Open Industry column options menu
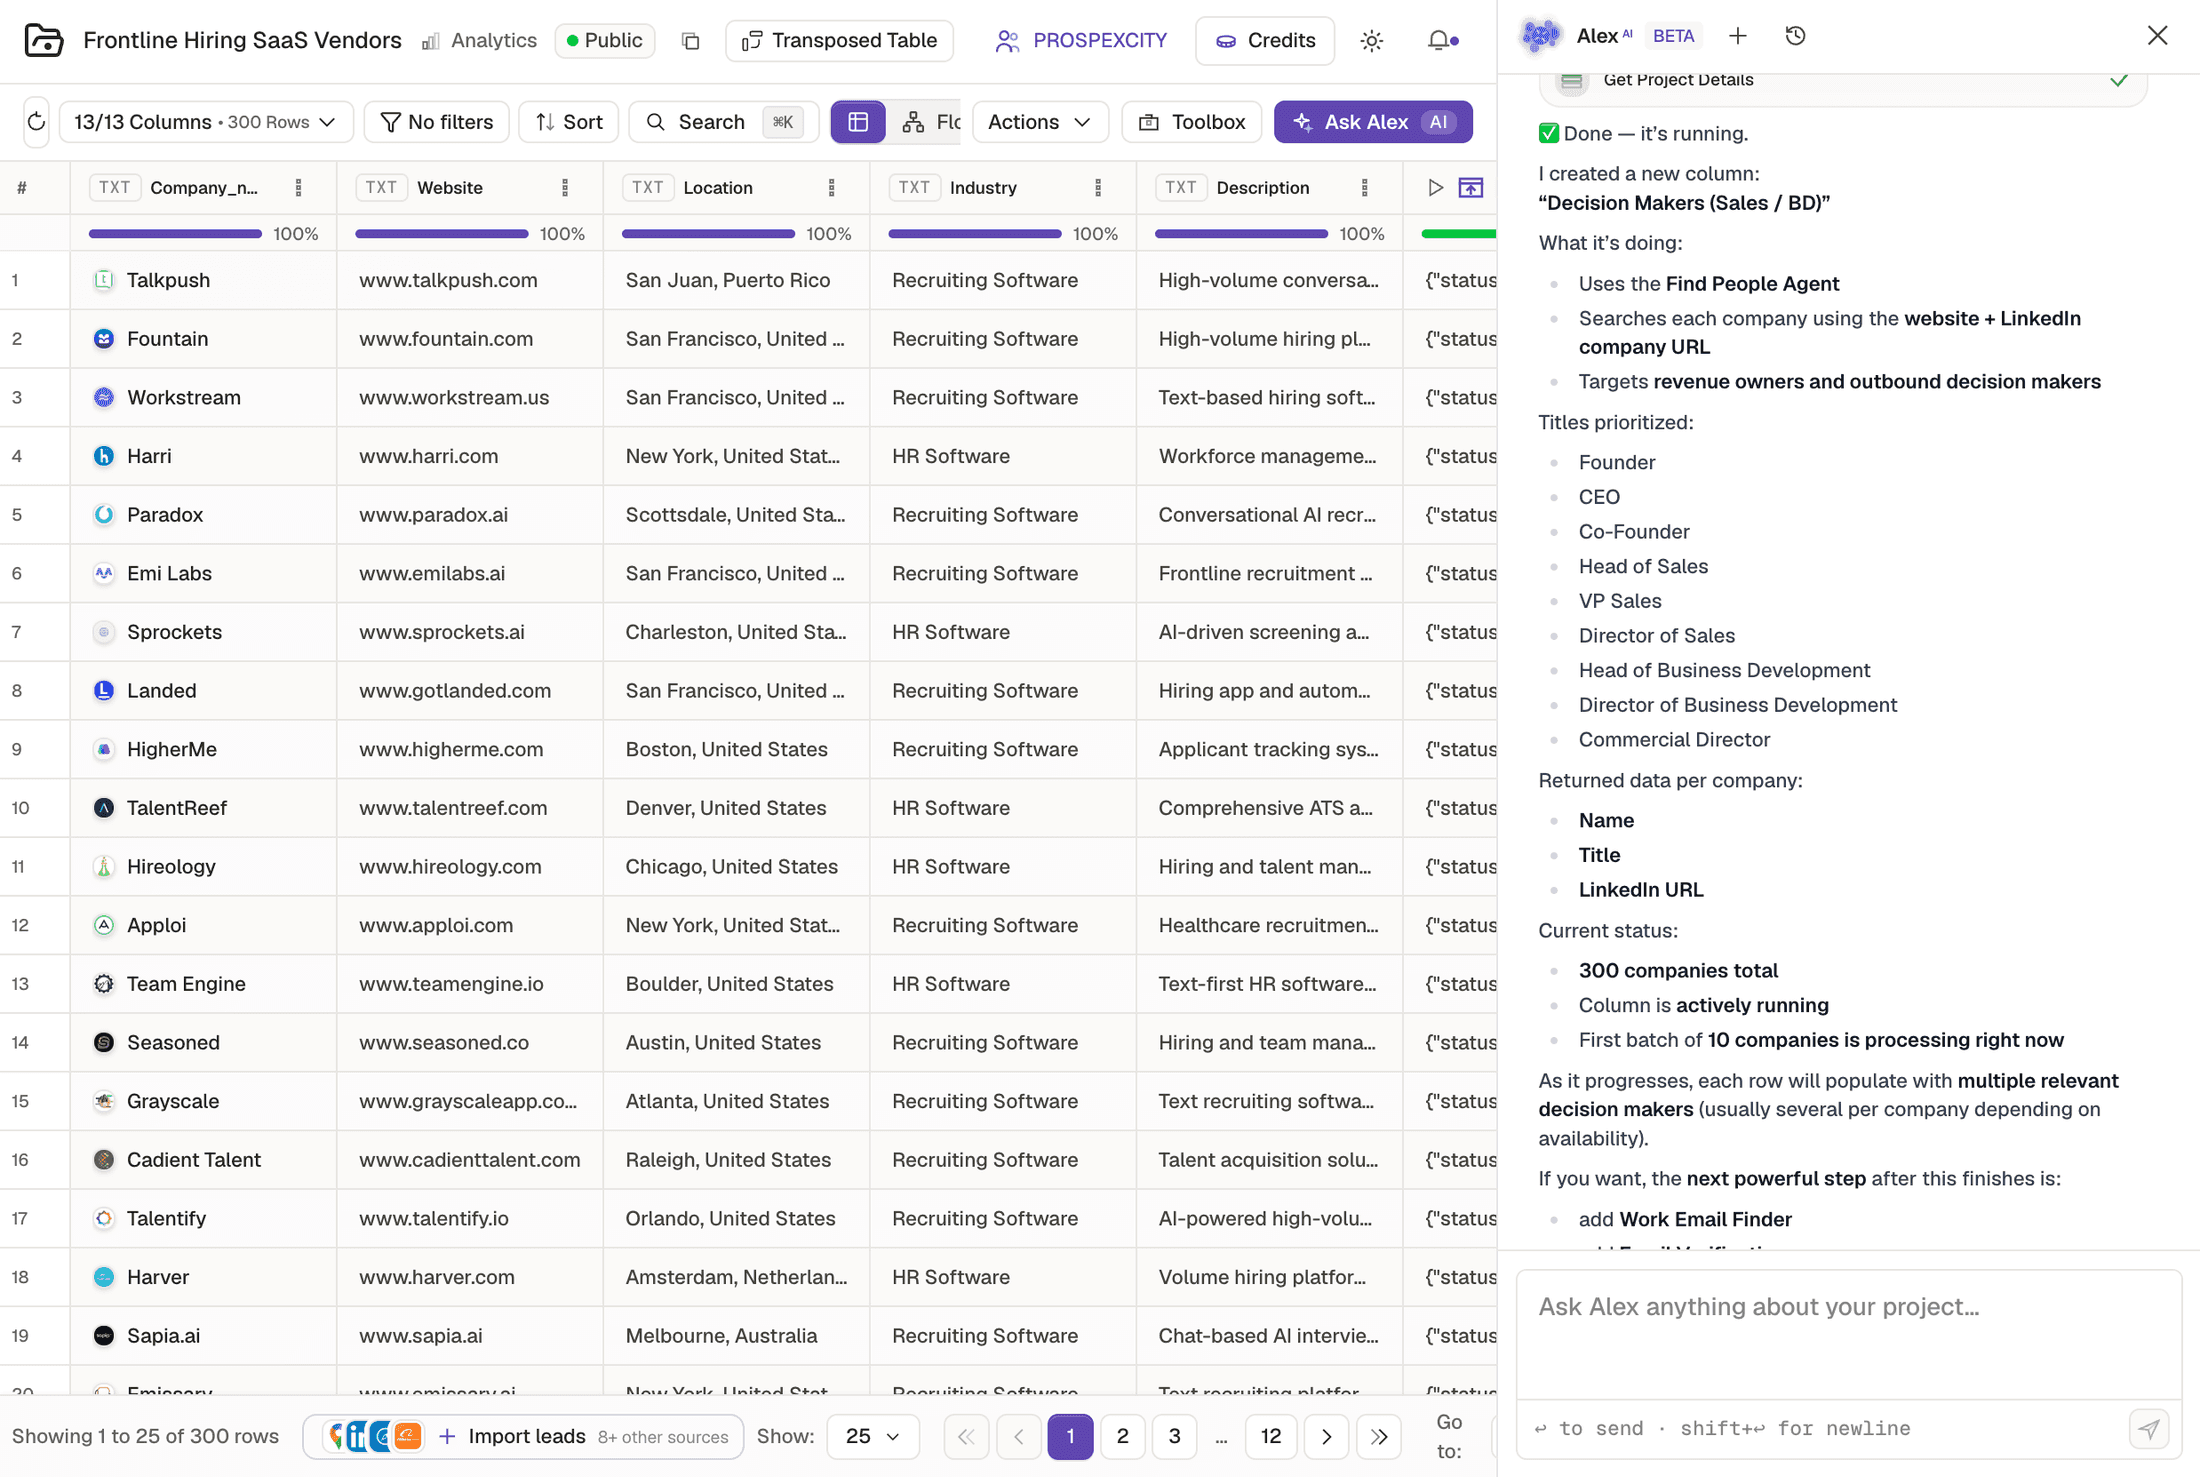Viewport: 2200px width, 1477px height. pos(1098,188)
